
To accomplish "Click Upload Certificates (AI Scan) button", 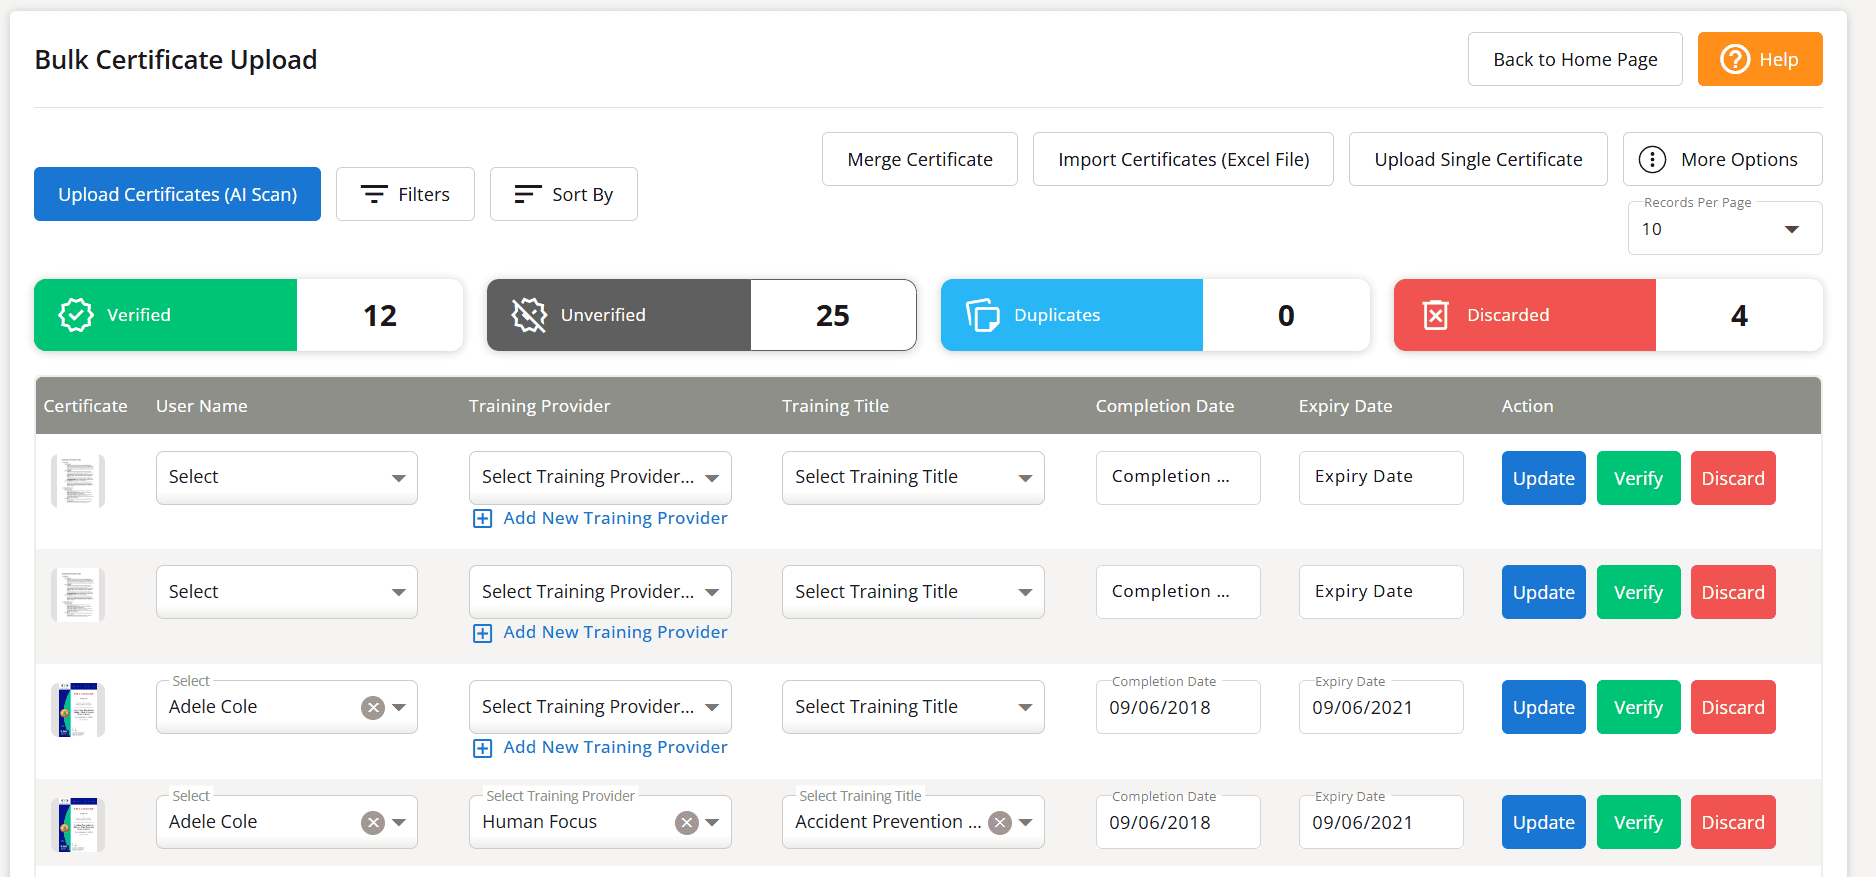I will click(177, 194).
